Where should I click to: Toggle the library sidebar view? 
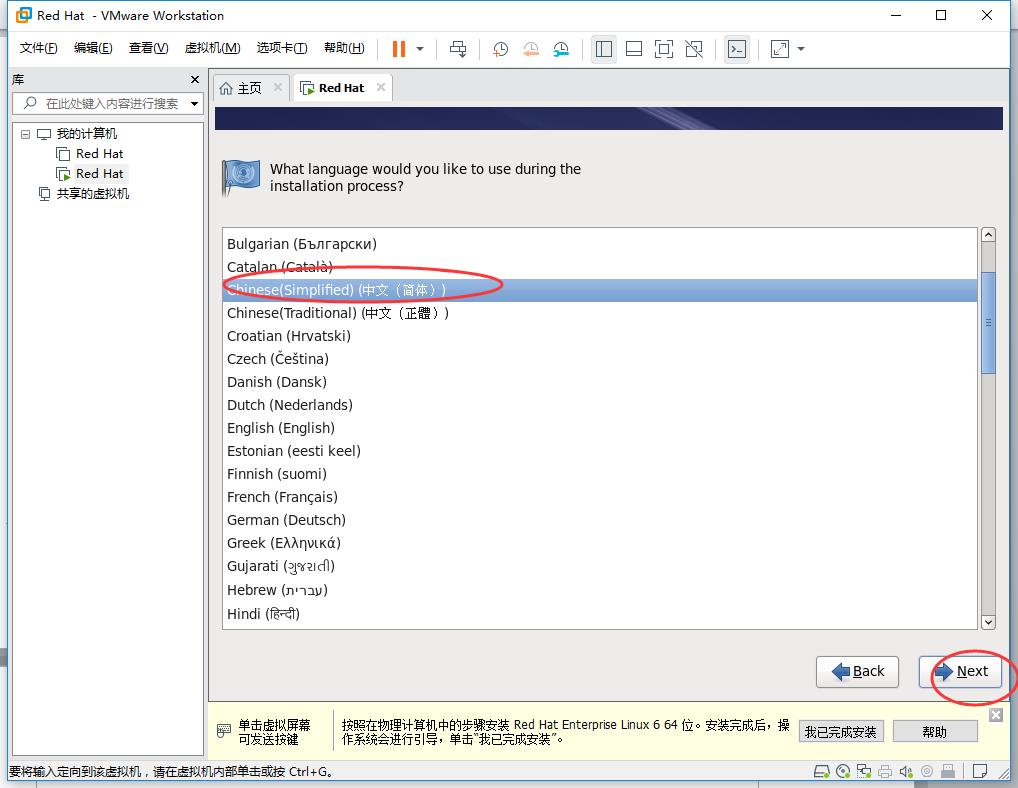coord(604,49)
